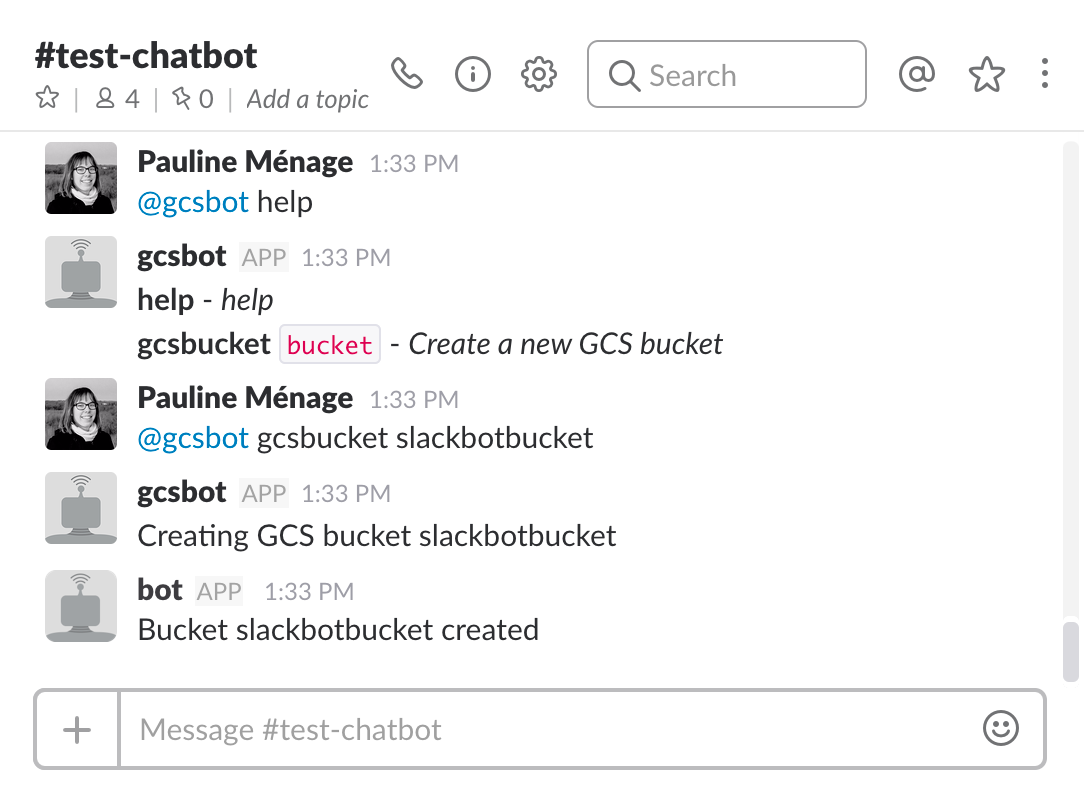Viewport: 1084px width, 809px height.
Task: Open the @gcsbot mention link
Action: pyautogui.click(x=193, y=201)
